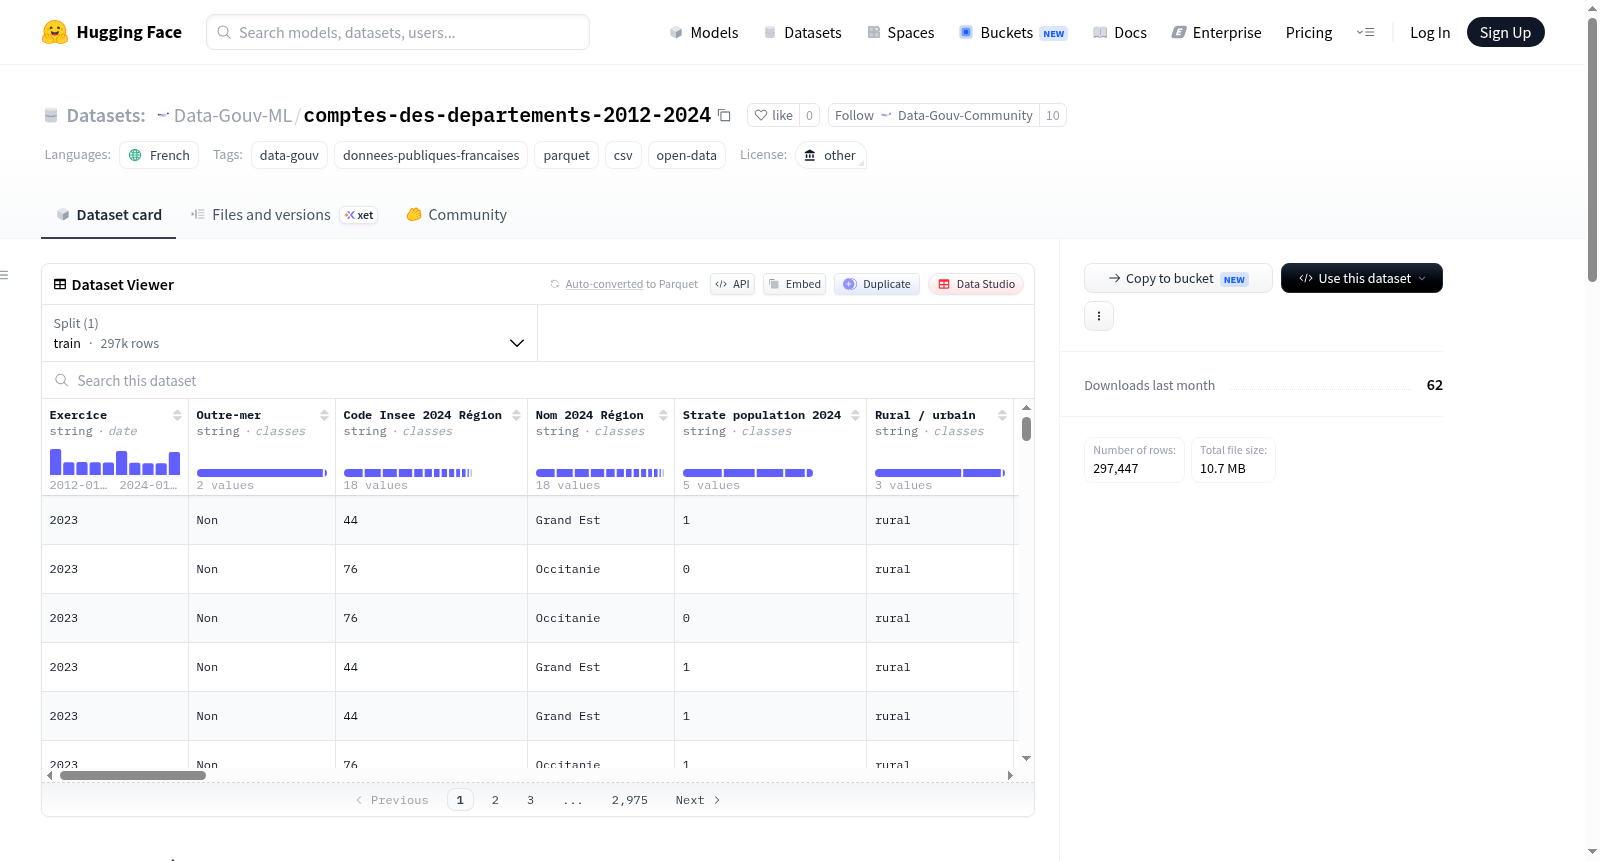This screenshot has height=861, width=1600.
Task: Open the Use this dataset dropdown
Action: coord(1361,278)
